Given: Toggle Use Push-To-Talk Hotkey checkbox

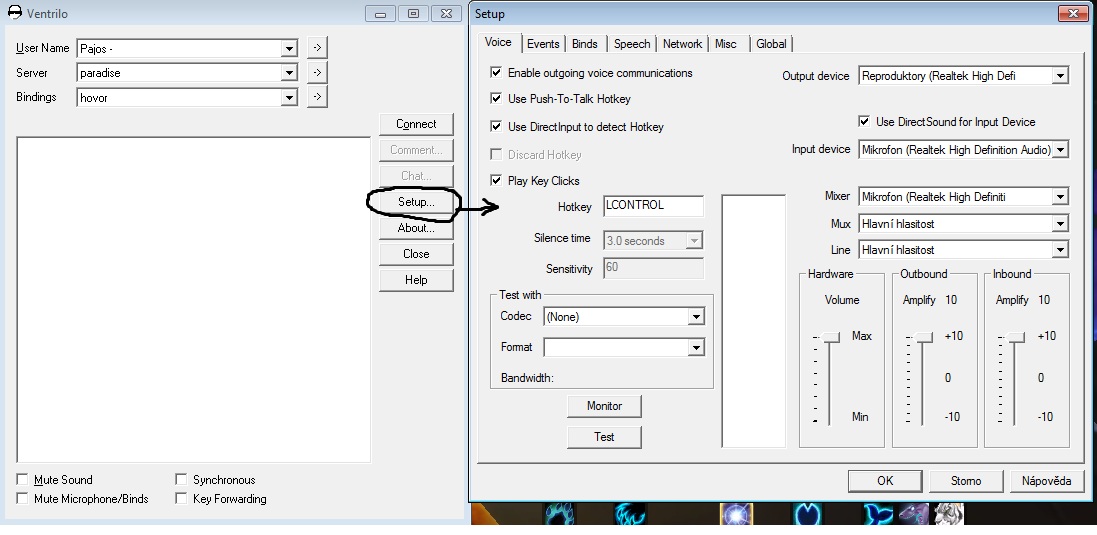Looking at the screenshot, I should pos(496,99).
